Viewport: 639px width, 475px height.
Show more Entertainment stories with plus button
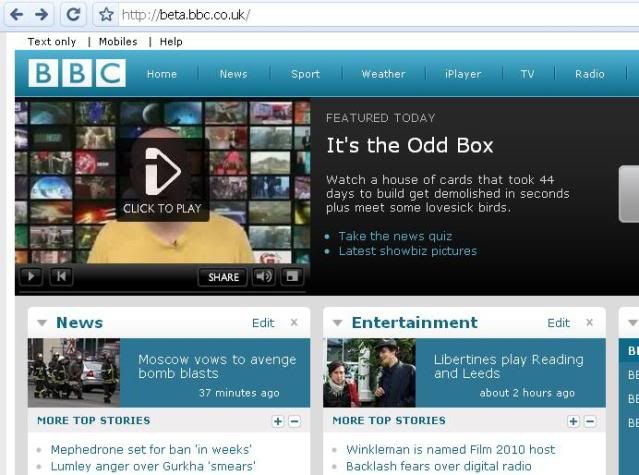573,421
